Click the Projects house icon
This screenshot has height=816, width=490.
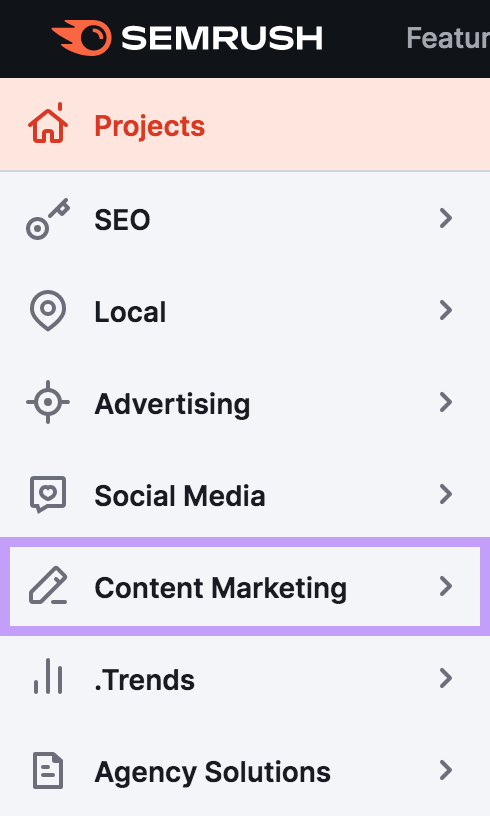pyautogui.click(x=48, y=123)
